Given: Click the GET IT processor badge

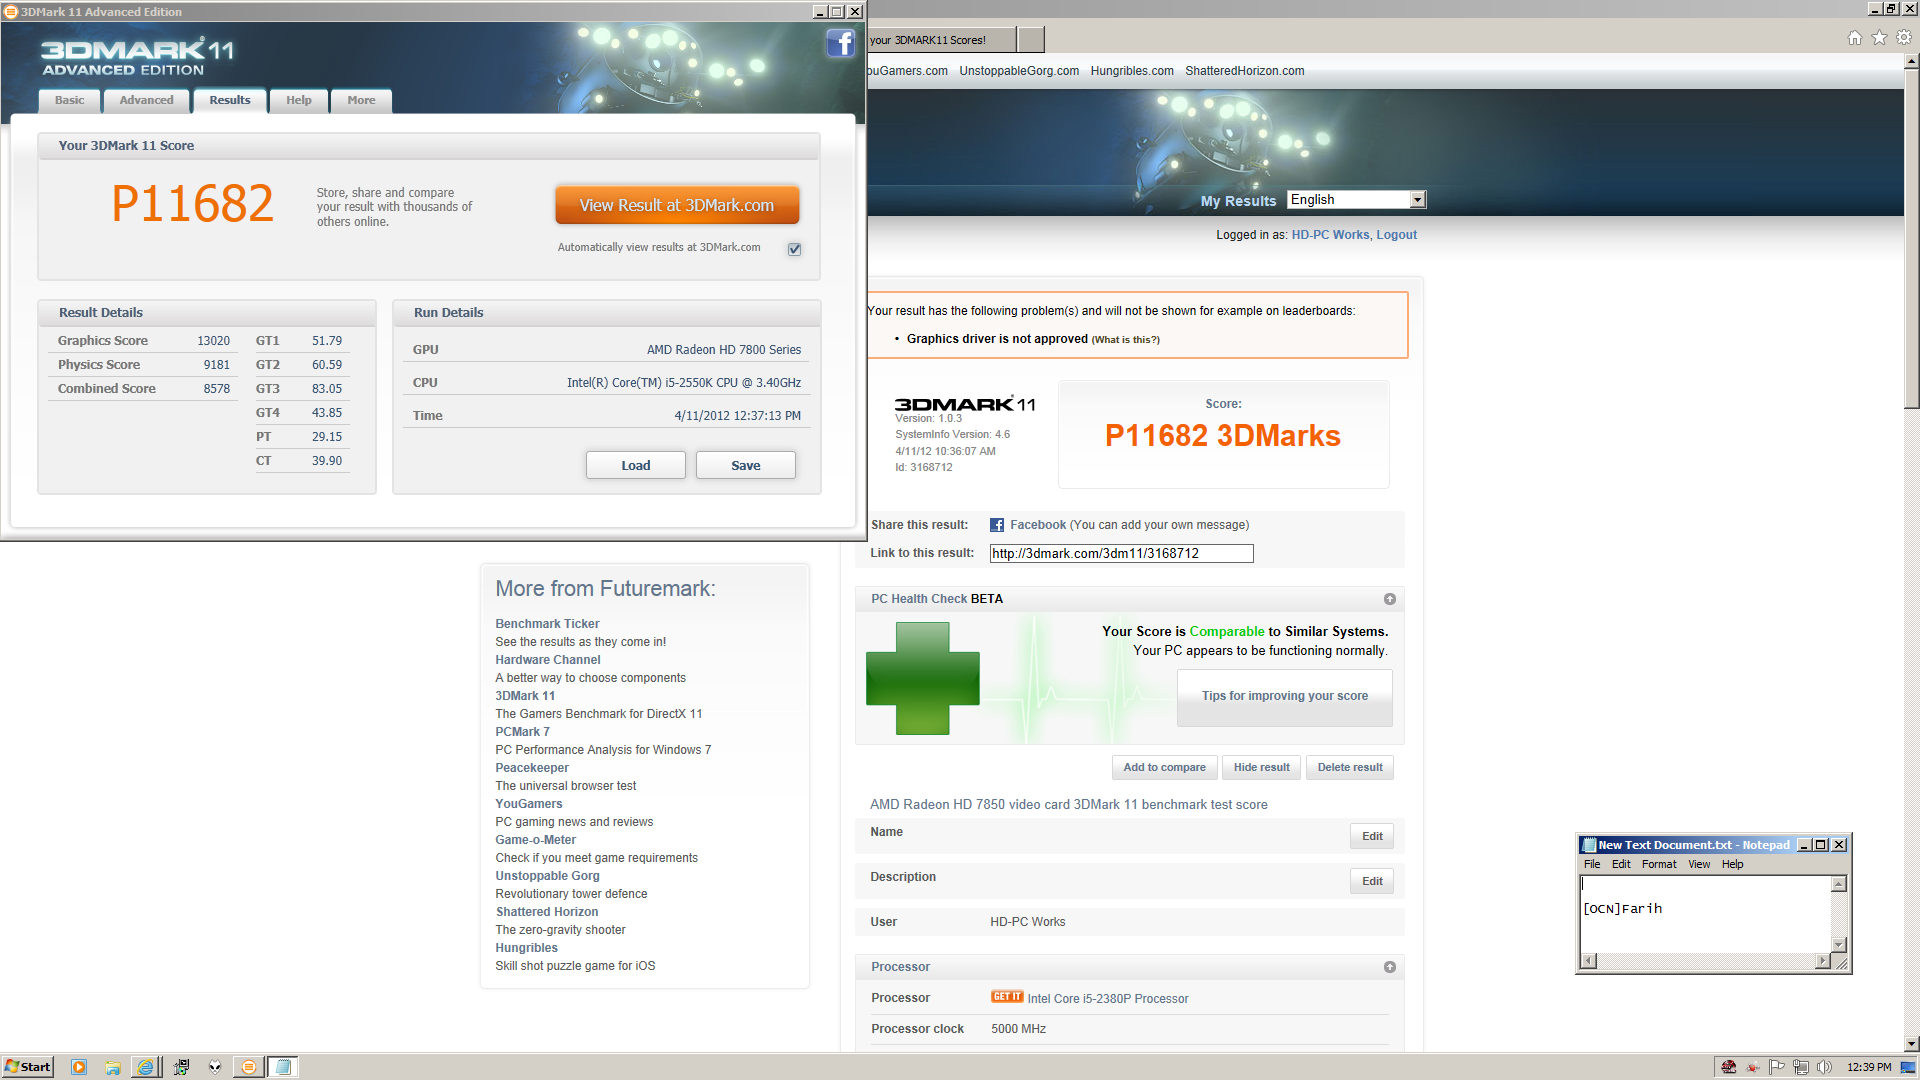Looking at the screenshot, I should [x=1006, y=997].
